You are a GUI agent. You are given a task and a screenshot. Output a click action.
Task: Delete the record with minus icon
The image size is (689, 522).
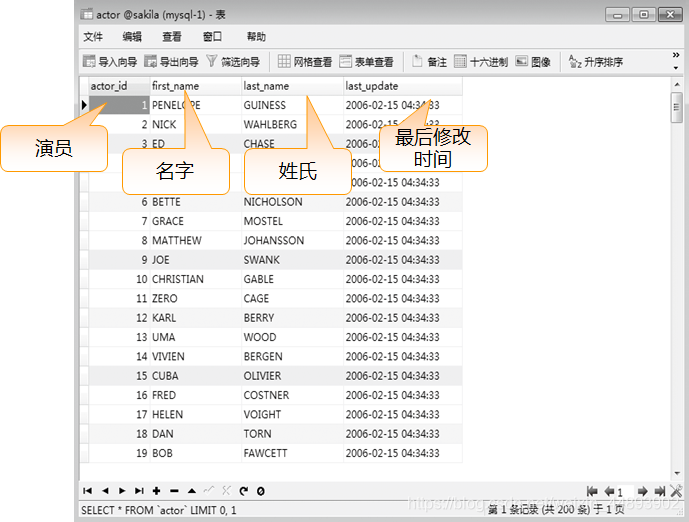coord(174,491)
